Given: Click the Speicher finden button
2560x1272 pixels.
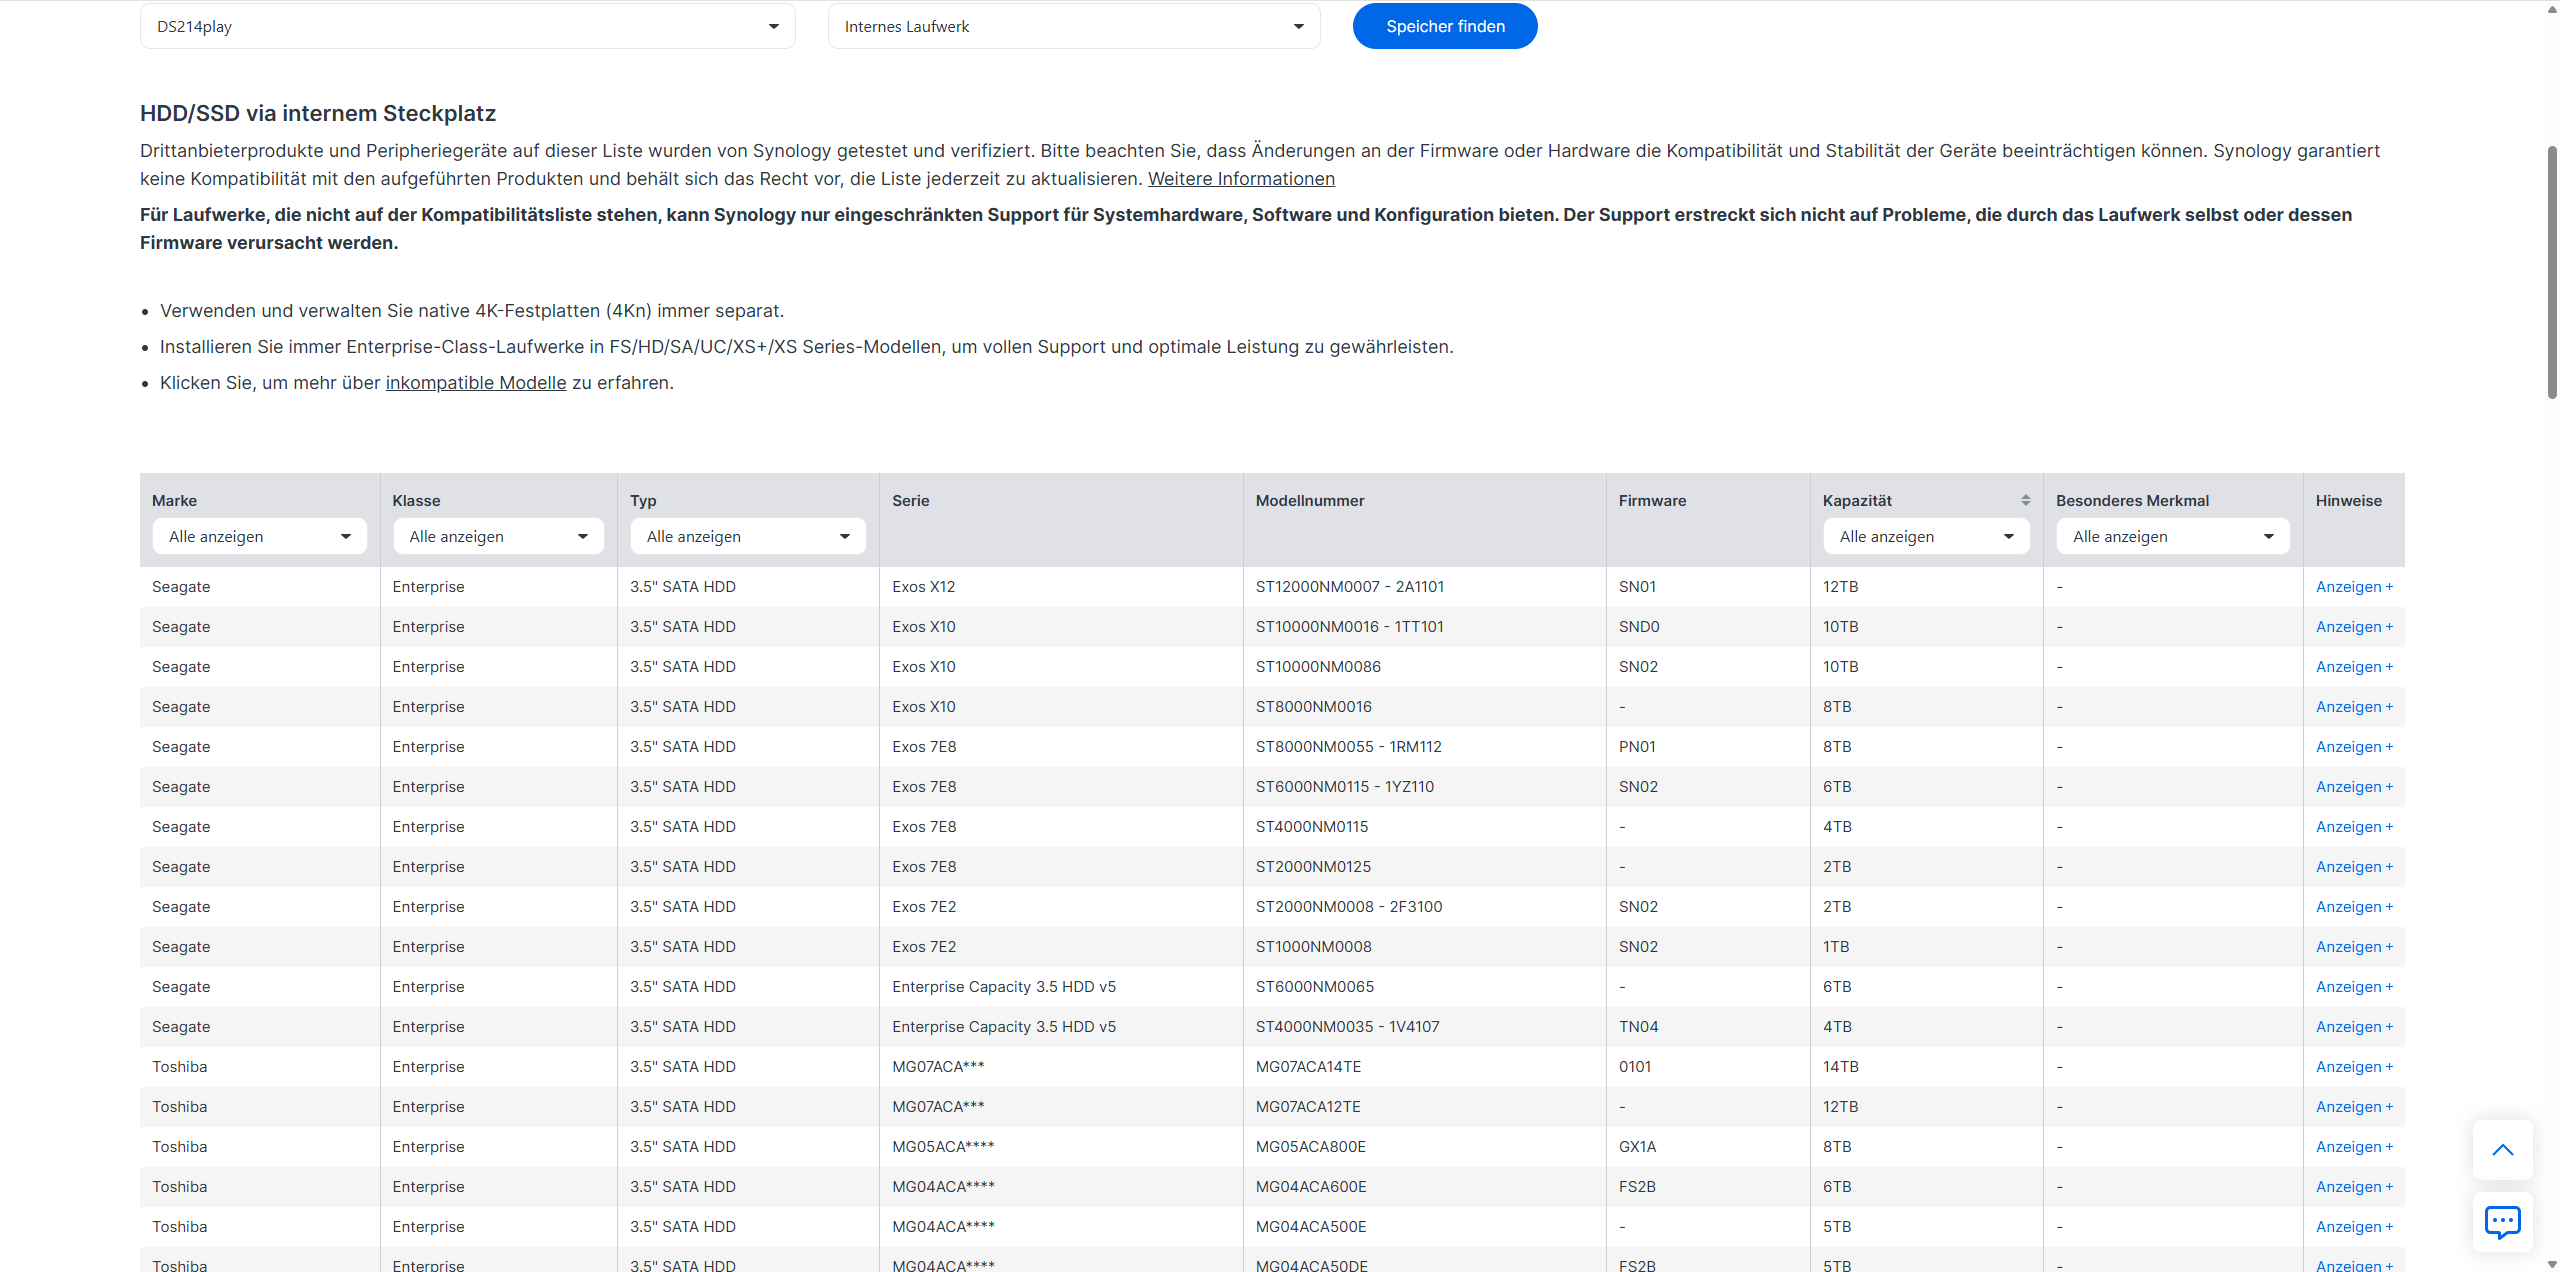Looking at the screenshot, I should click(1444, 27).
